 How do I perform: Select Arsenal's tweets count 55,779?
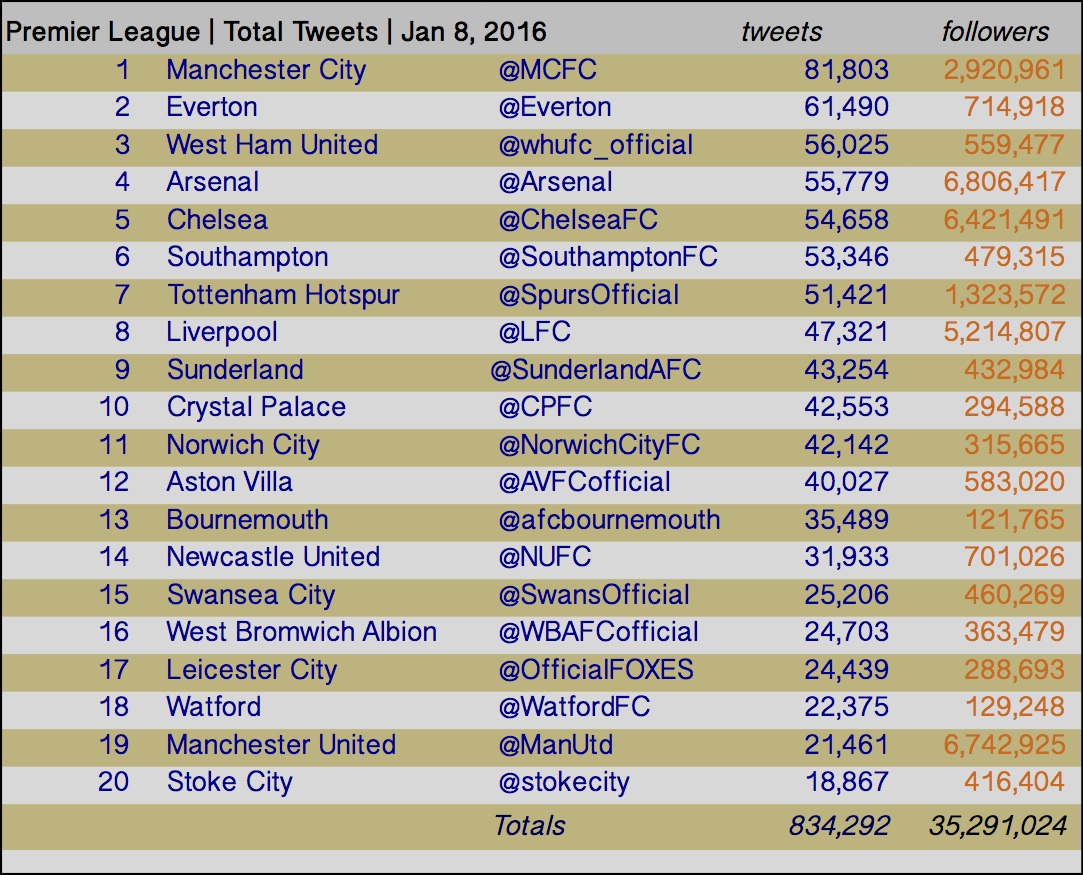coord(846,182)
